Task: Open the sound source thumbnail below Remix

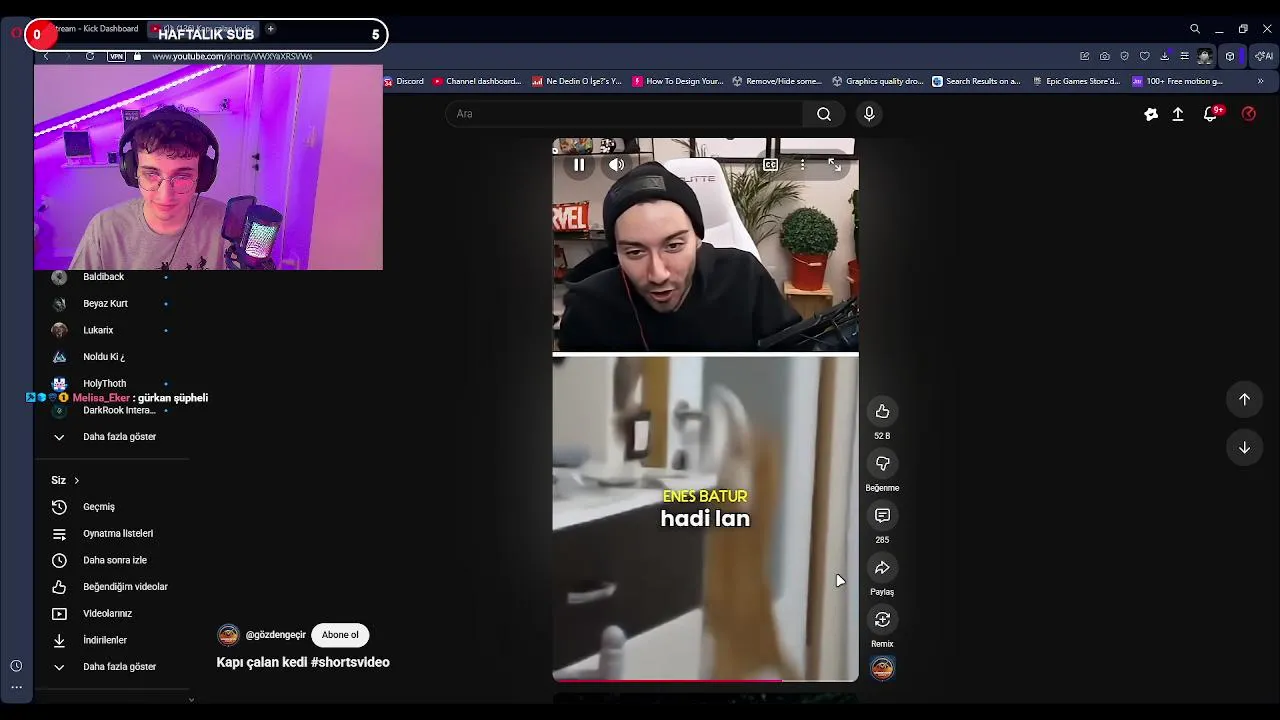Action: pos(882,668)
